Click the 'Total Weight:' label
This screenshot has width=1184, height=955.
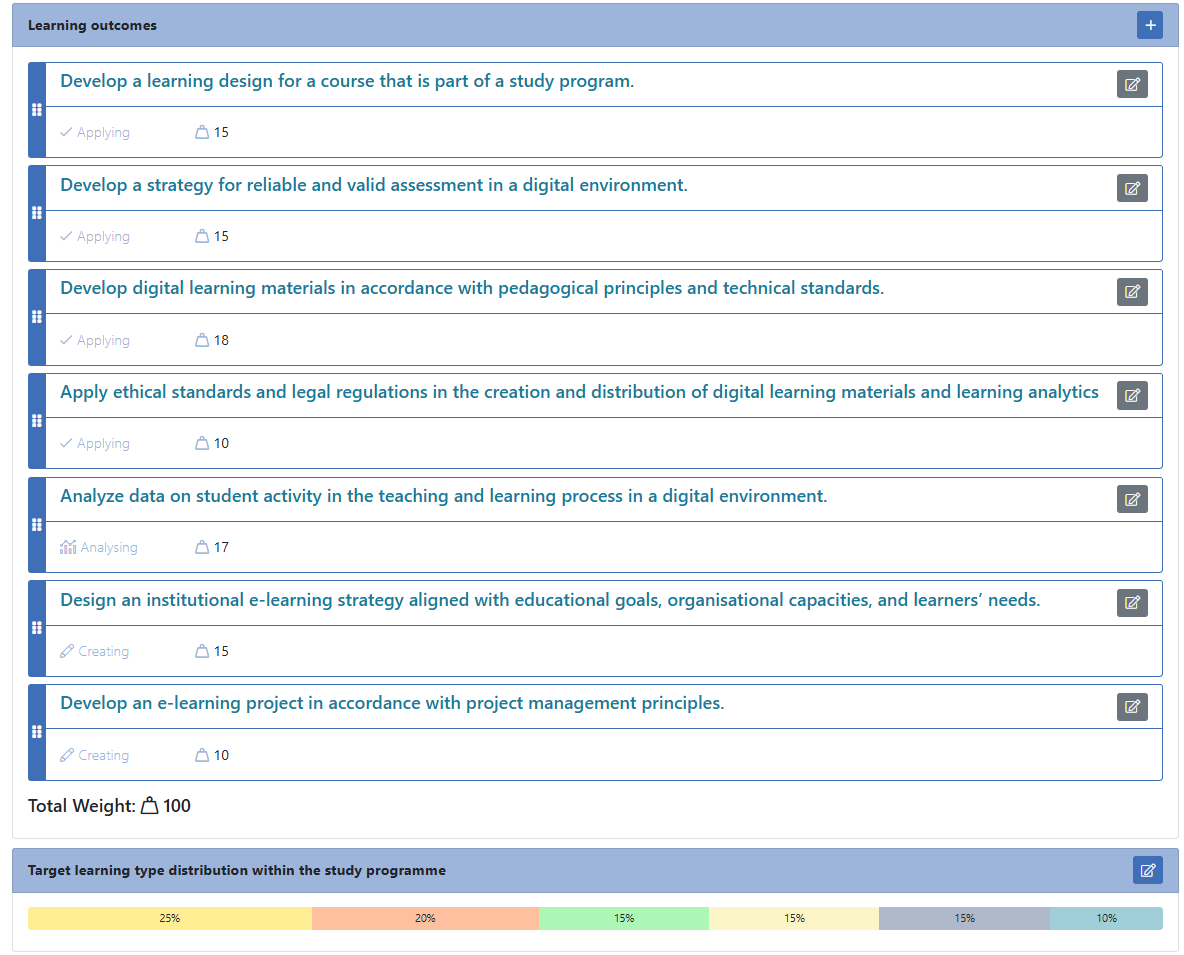click(82, 806)
